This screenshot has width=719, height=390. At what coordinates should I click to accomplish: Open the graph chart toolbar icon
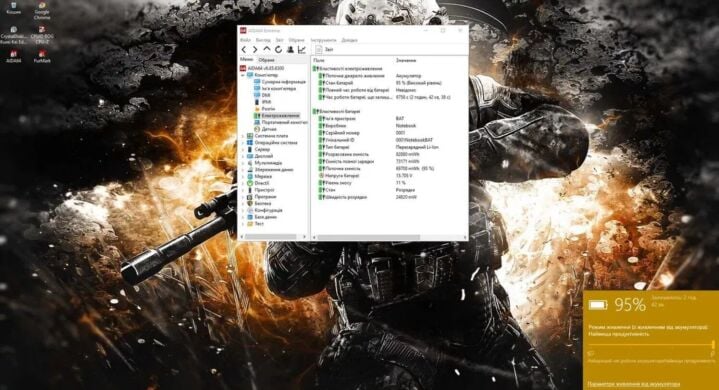(x=302, y=49)
